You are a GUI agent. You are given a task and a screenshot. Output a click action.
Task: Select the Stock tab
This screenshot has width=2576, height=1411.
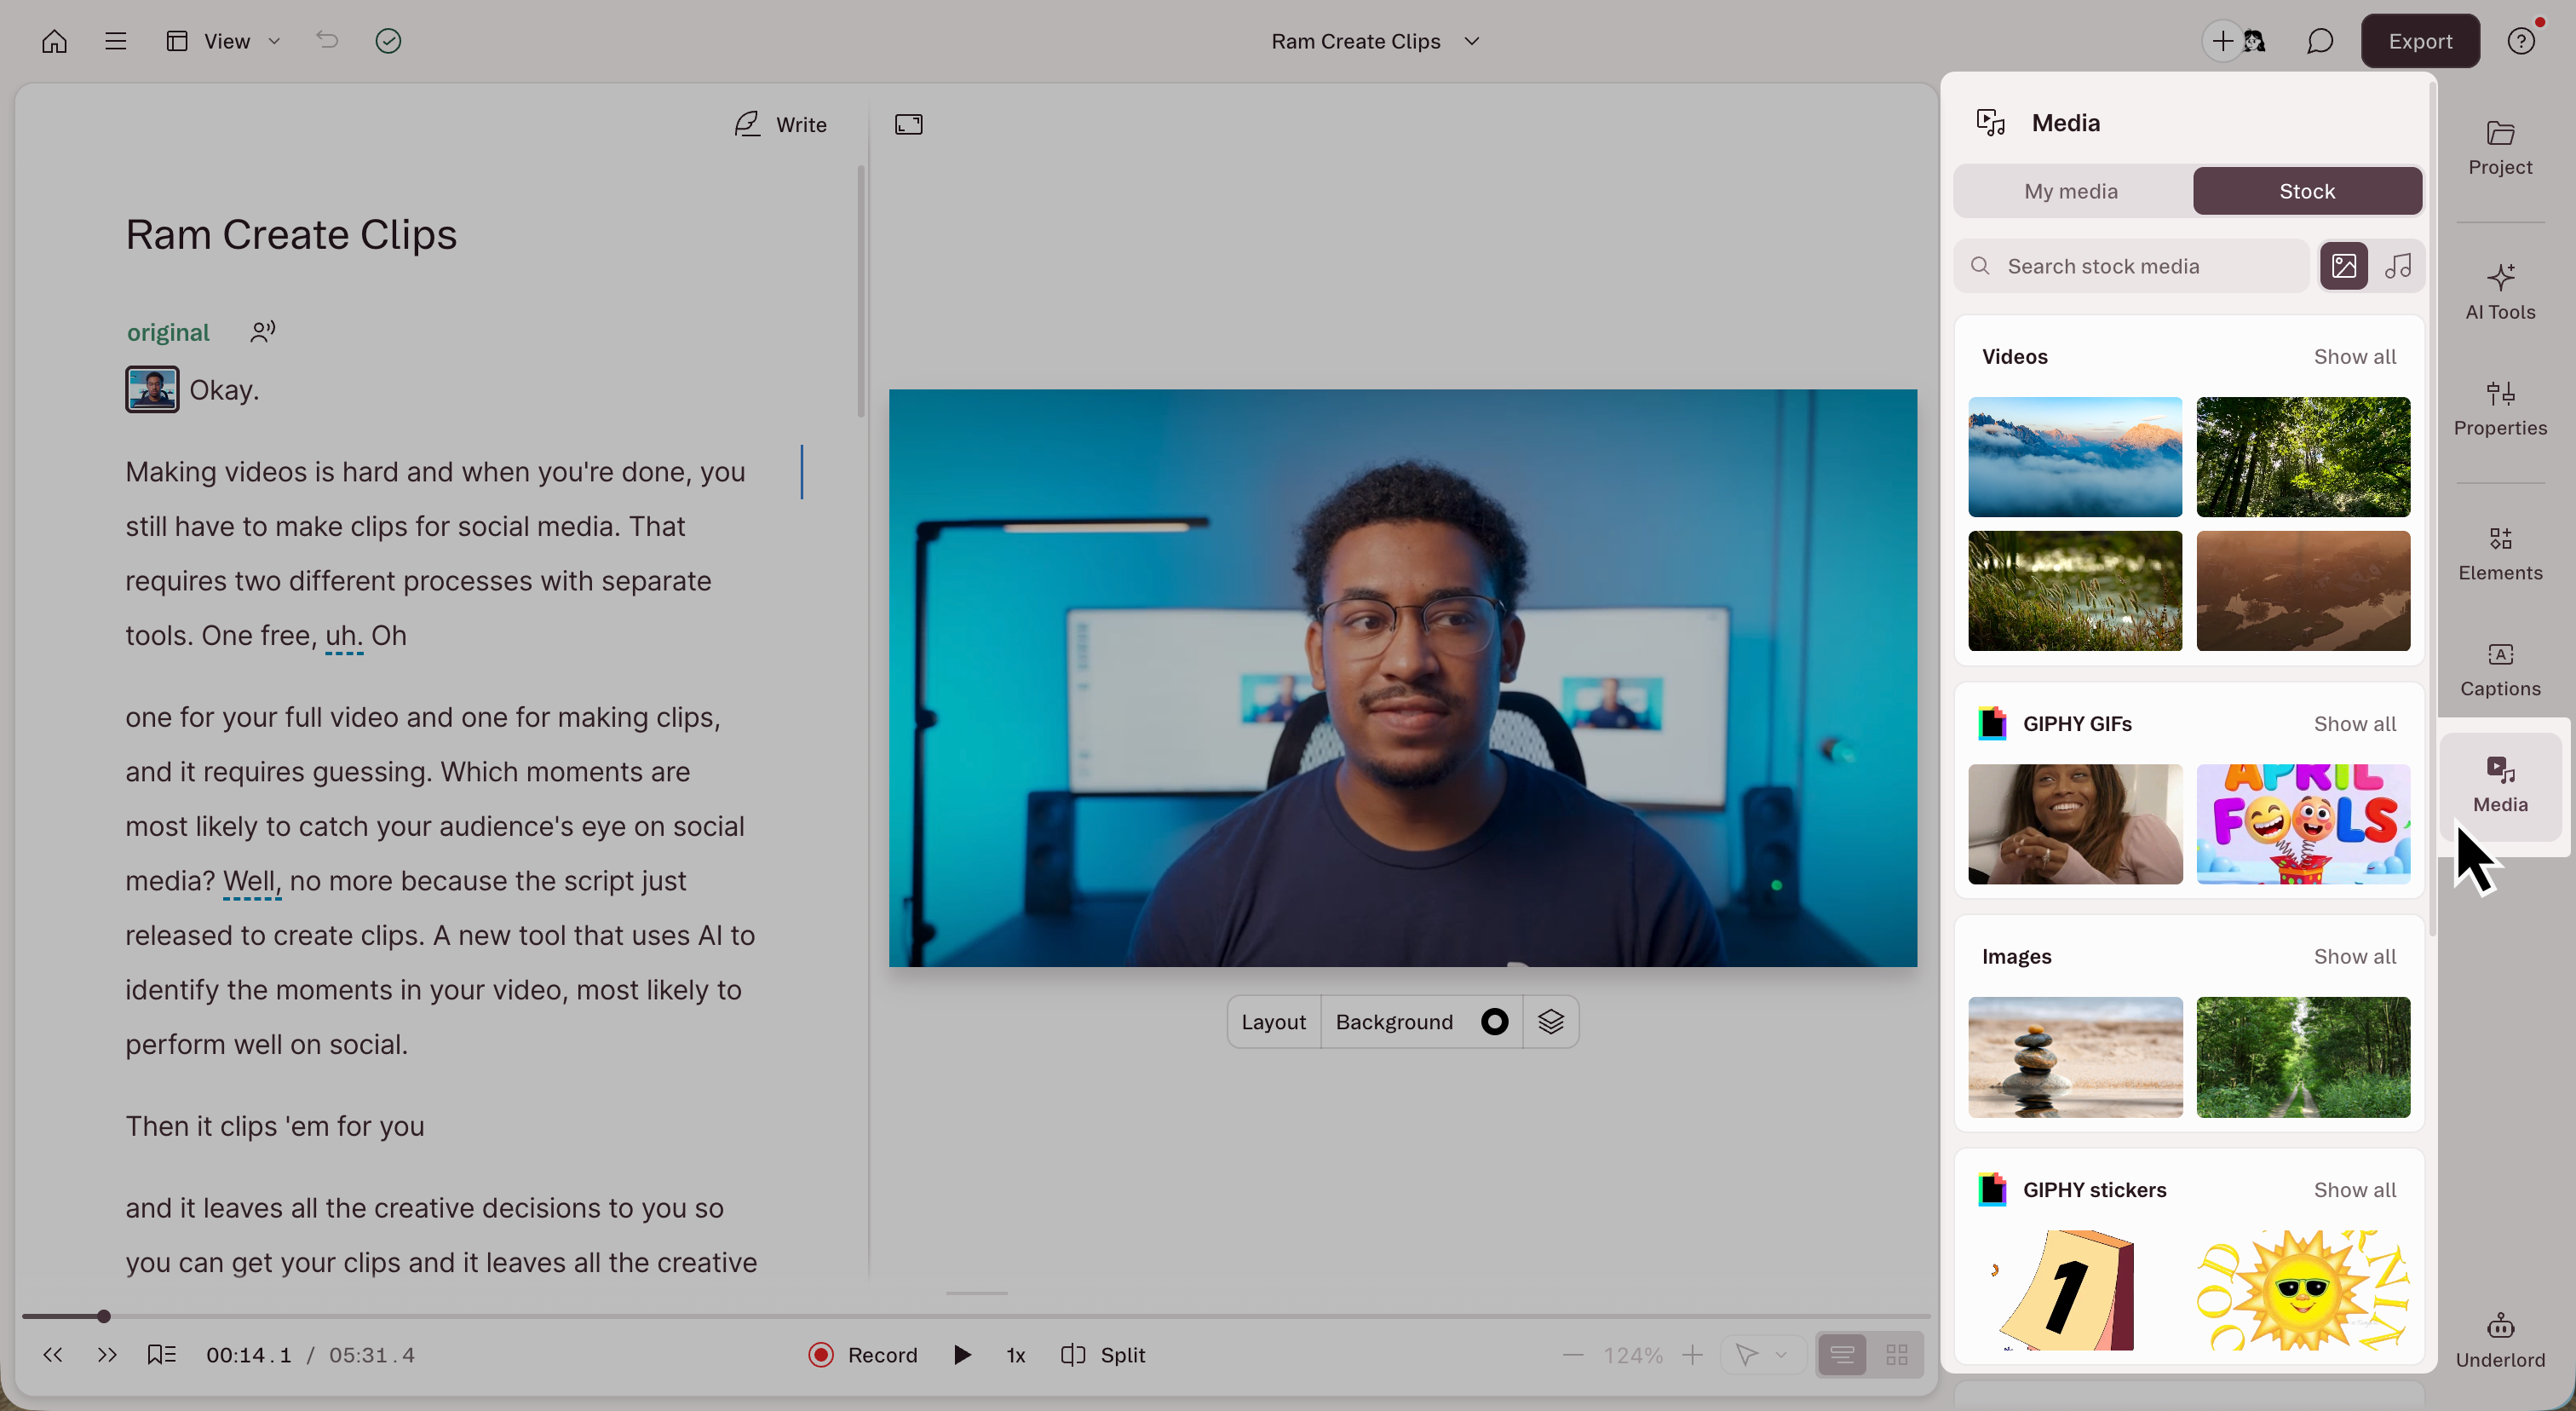tap(2306, 191)
